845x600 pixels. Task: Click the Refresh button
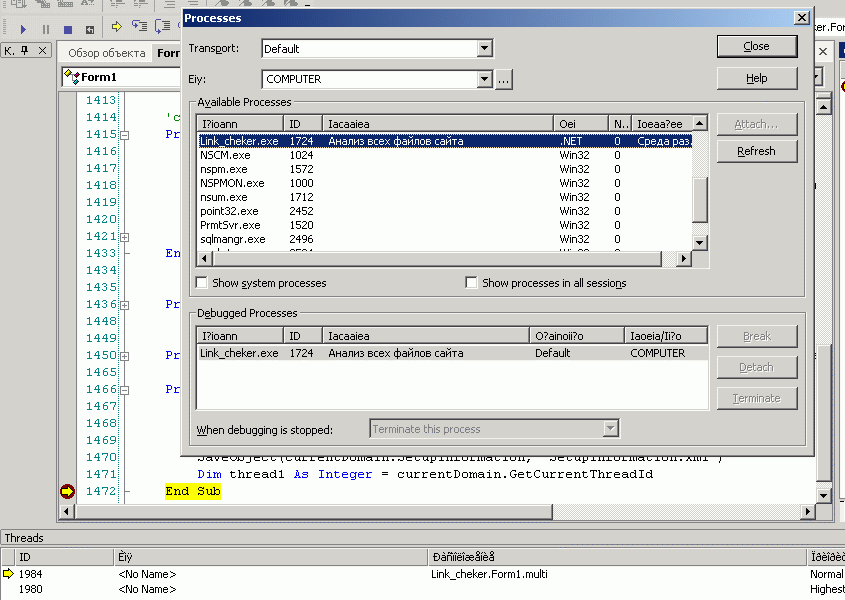pos(757,151)
